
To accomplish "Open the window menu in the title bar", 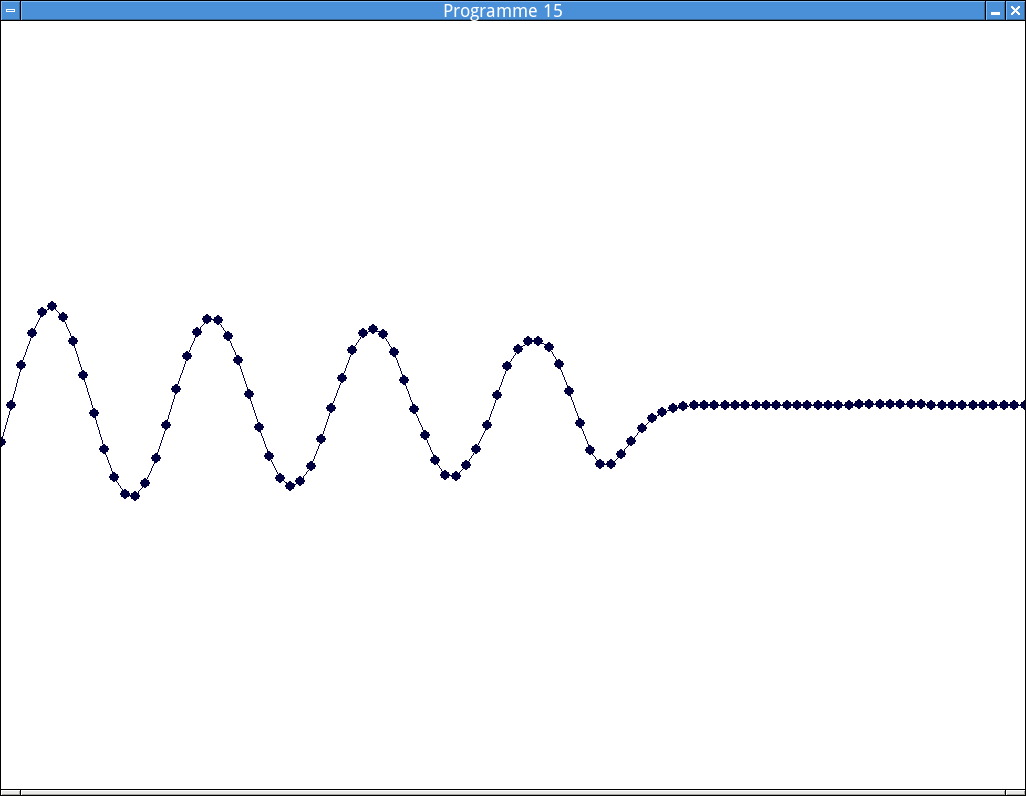I will tap(10, 10).
